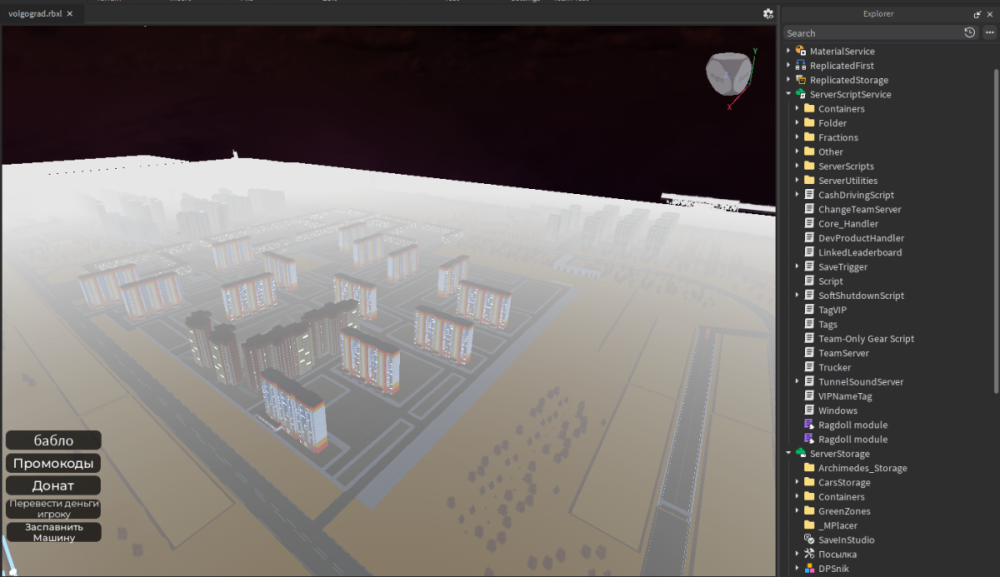Click the MaterialService icon in Explorer
The width and height of the screenshot is (1000, 577).
click(800, 51)
